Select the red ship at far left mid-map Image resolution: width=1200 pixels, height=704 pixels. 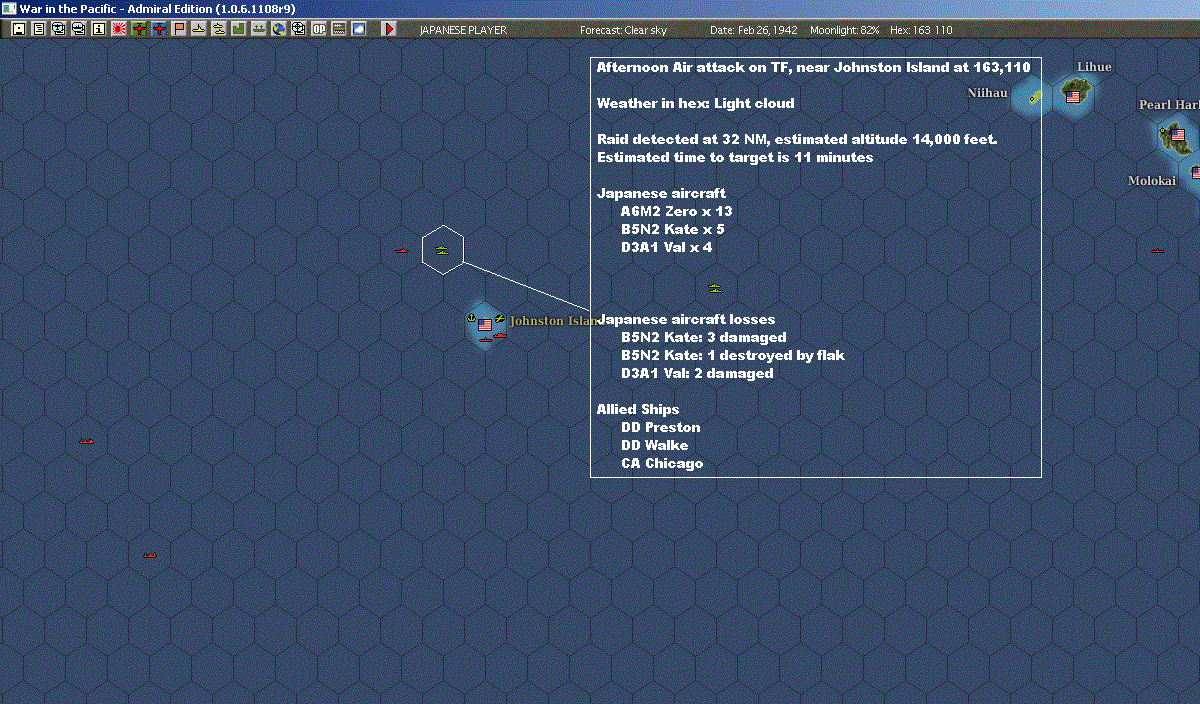[87, 440]
